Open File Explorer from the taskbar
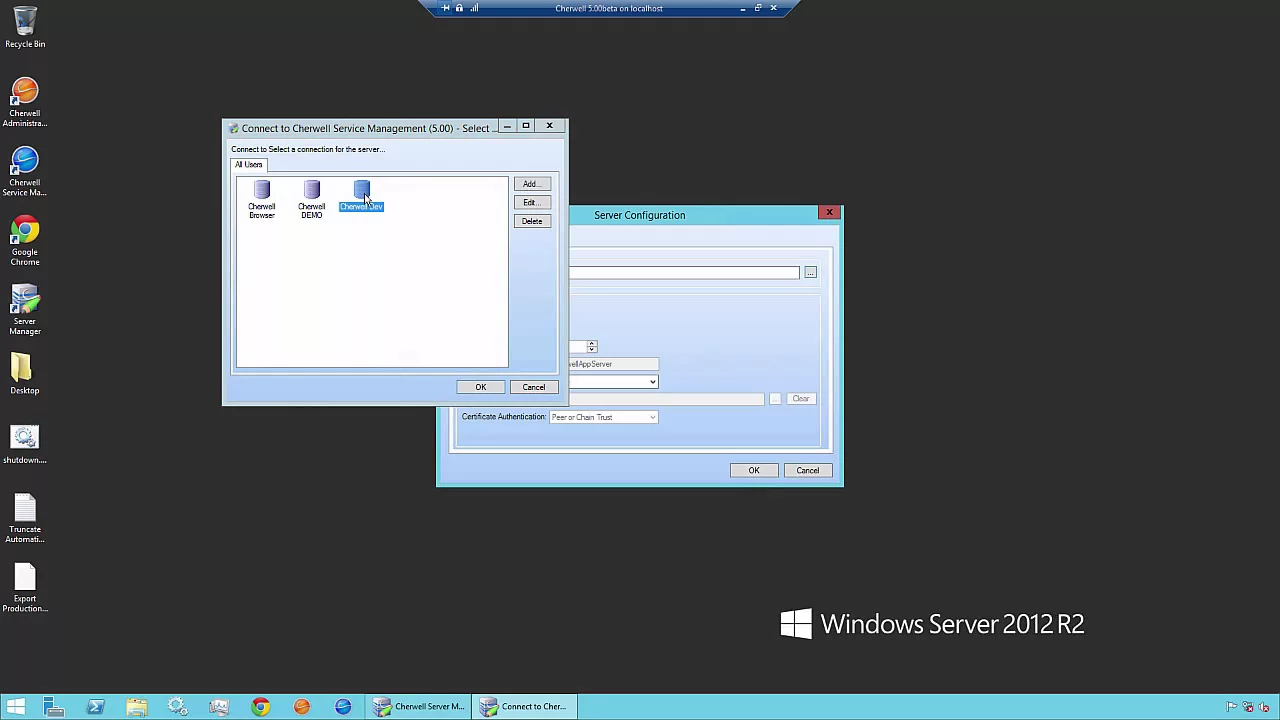This screenshot has width=1280, height=720. tap(137, 707)
